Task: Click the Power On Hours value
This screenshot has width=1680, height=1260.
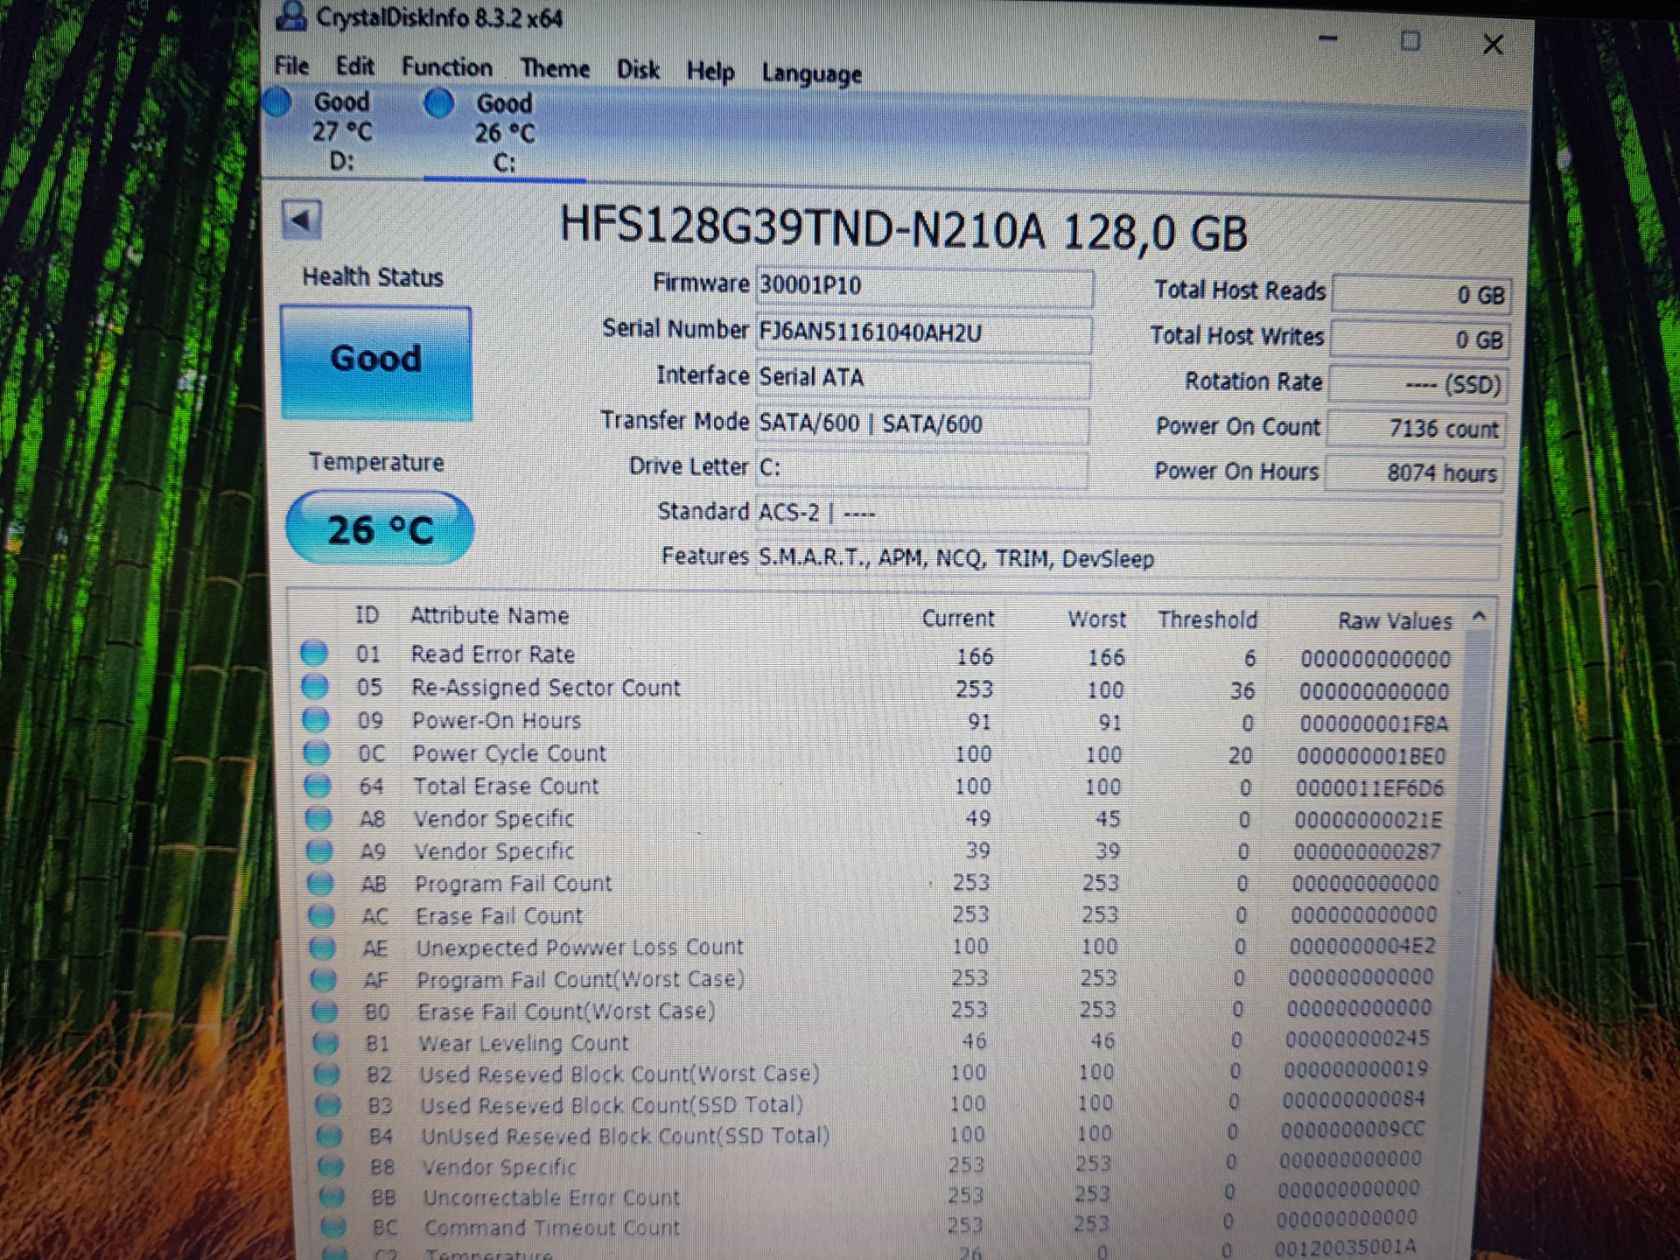Action: (x=1416, y=472)
